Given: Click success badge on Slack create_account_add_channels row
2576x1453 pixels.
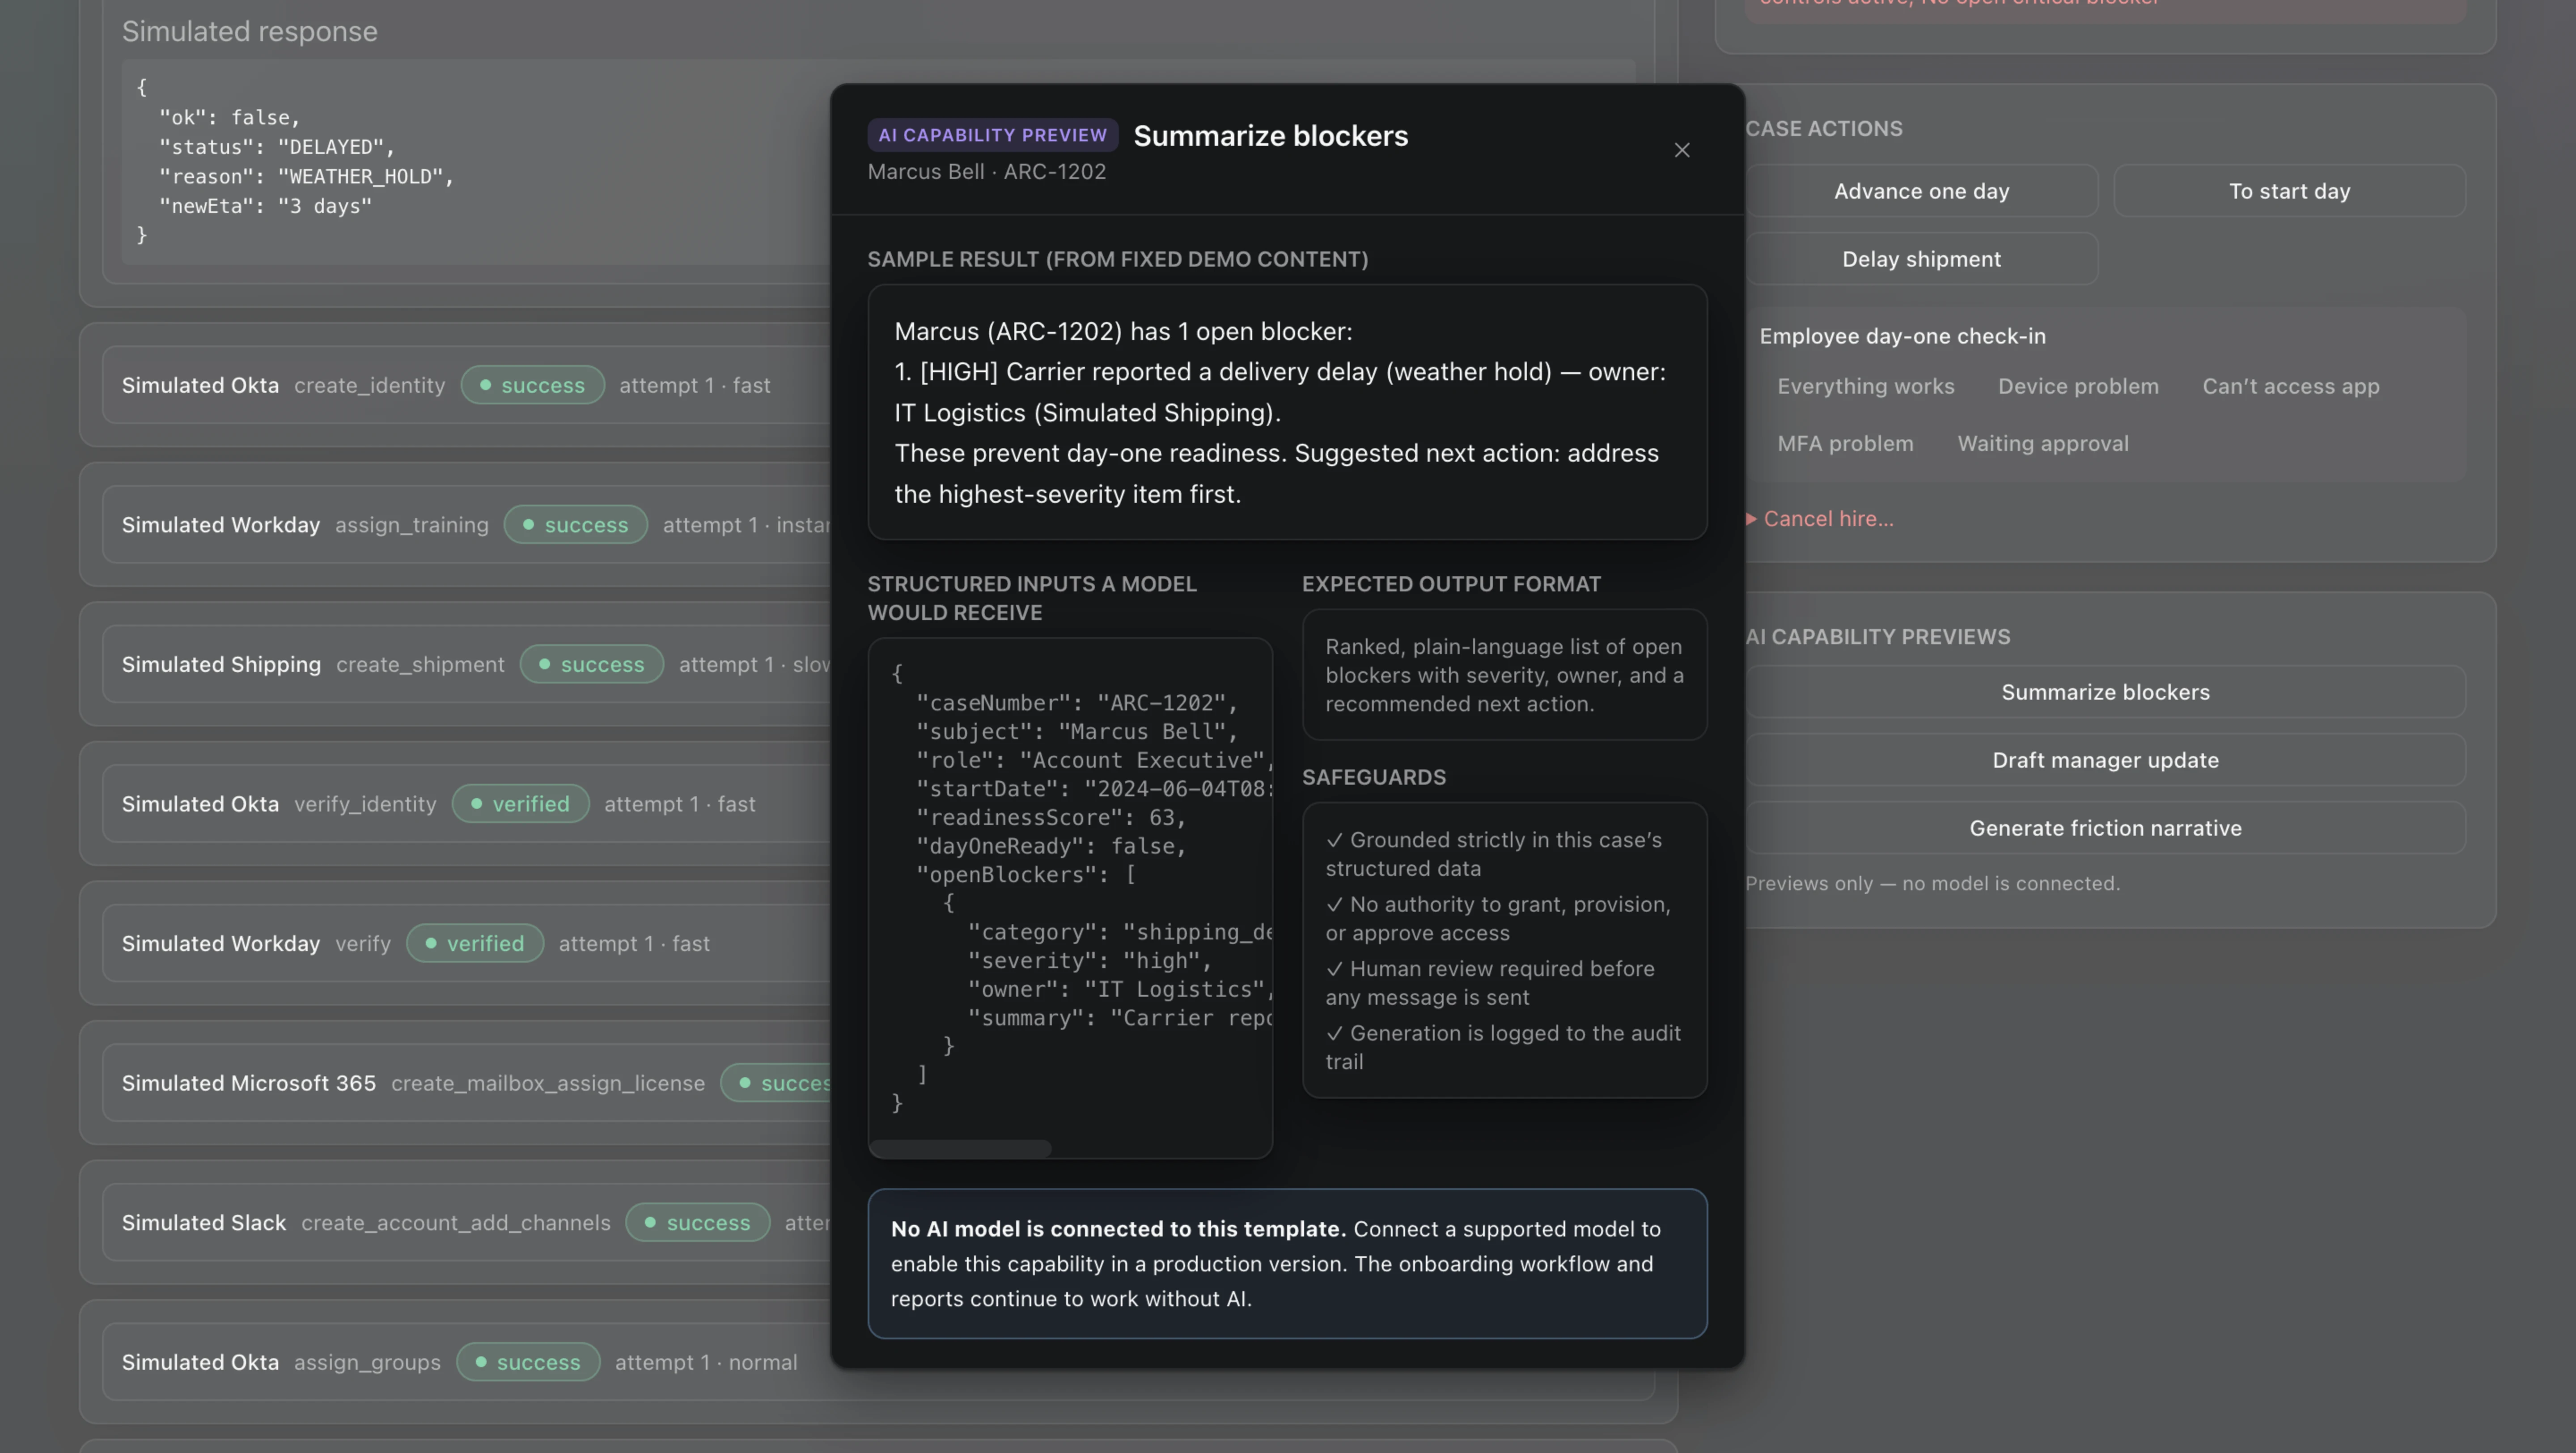Looking at the screenshot, I should tap(698, 1222).
